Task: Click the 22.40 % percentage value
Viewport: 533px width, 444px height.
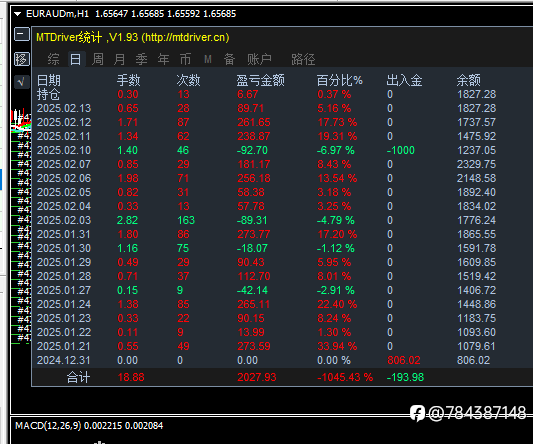Action: pyautogui.click(x=337, y=304)
